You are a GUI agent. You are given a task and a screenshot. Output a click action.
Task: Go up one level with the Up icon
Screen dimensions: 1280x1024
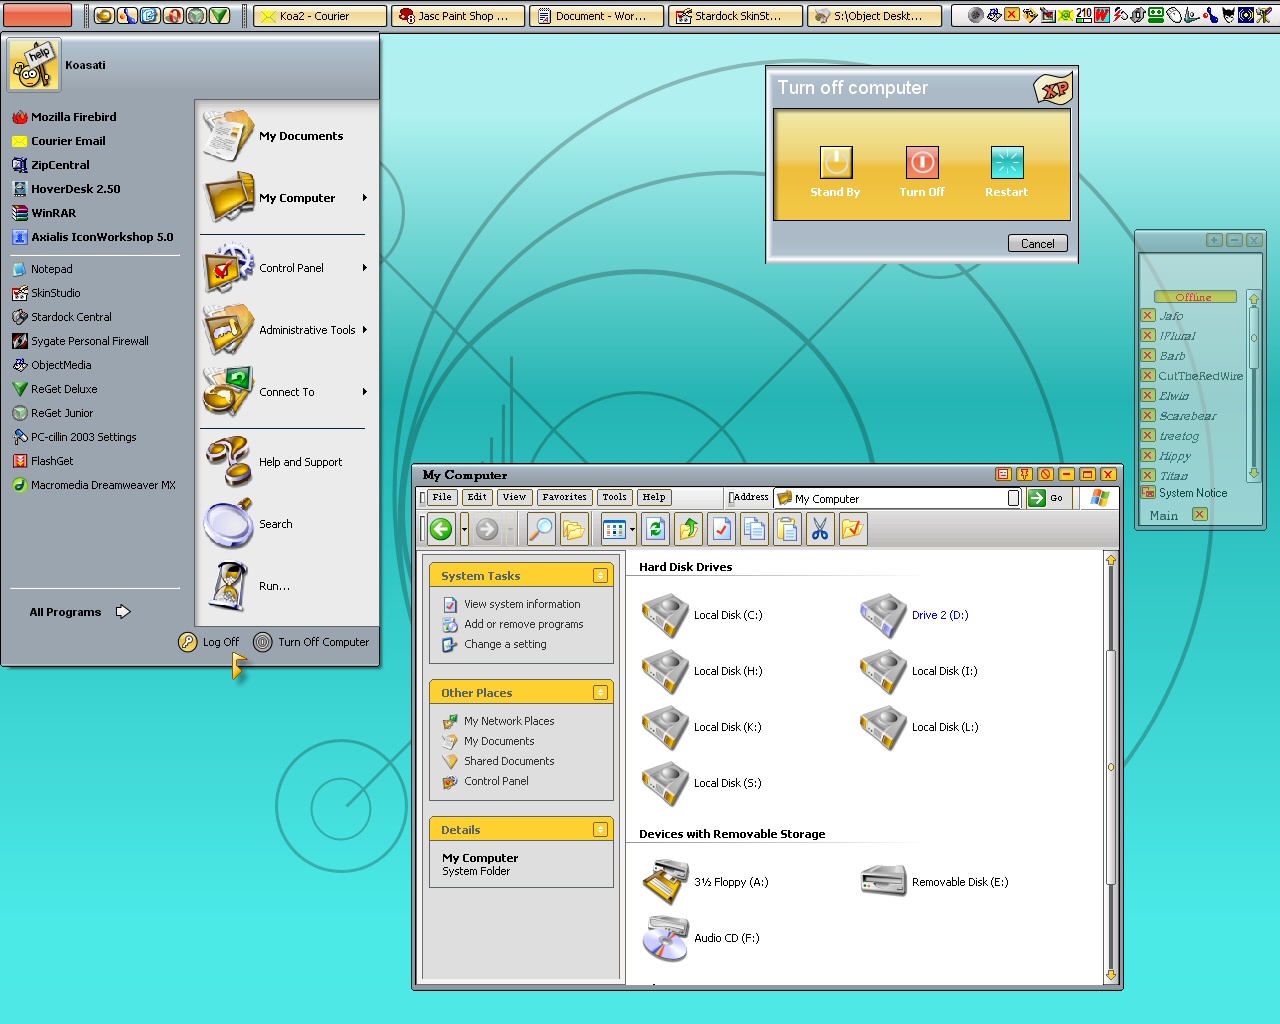689,529
